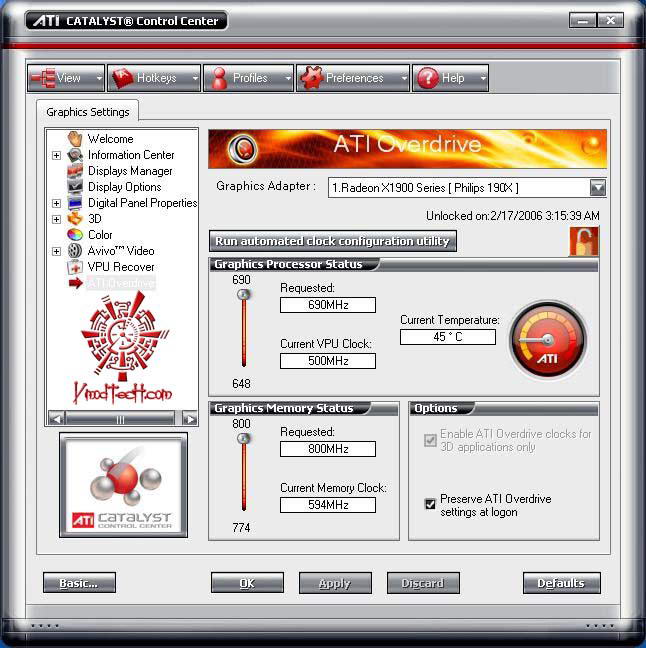Click the ATI logo in title bar
Image resolution: width=646 pixels, height=648 pixels.
(46, 21)
